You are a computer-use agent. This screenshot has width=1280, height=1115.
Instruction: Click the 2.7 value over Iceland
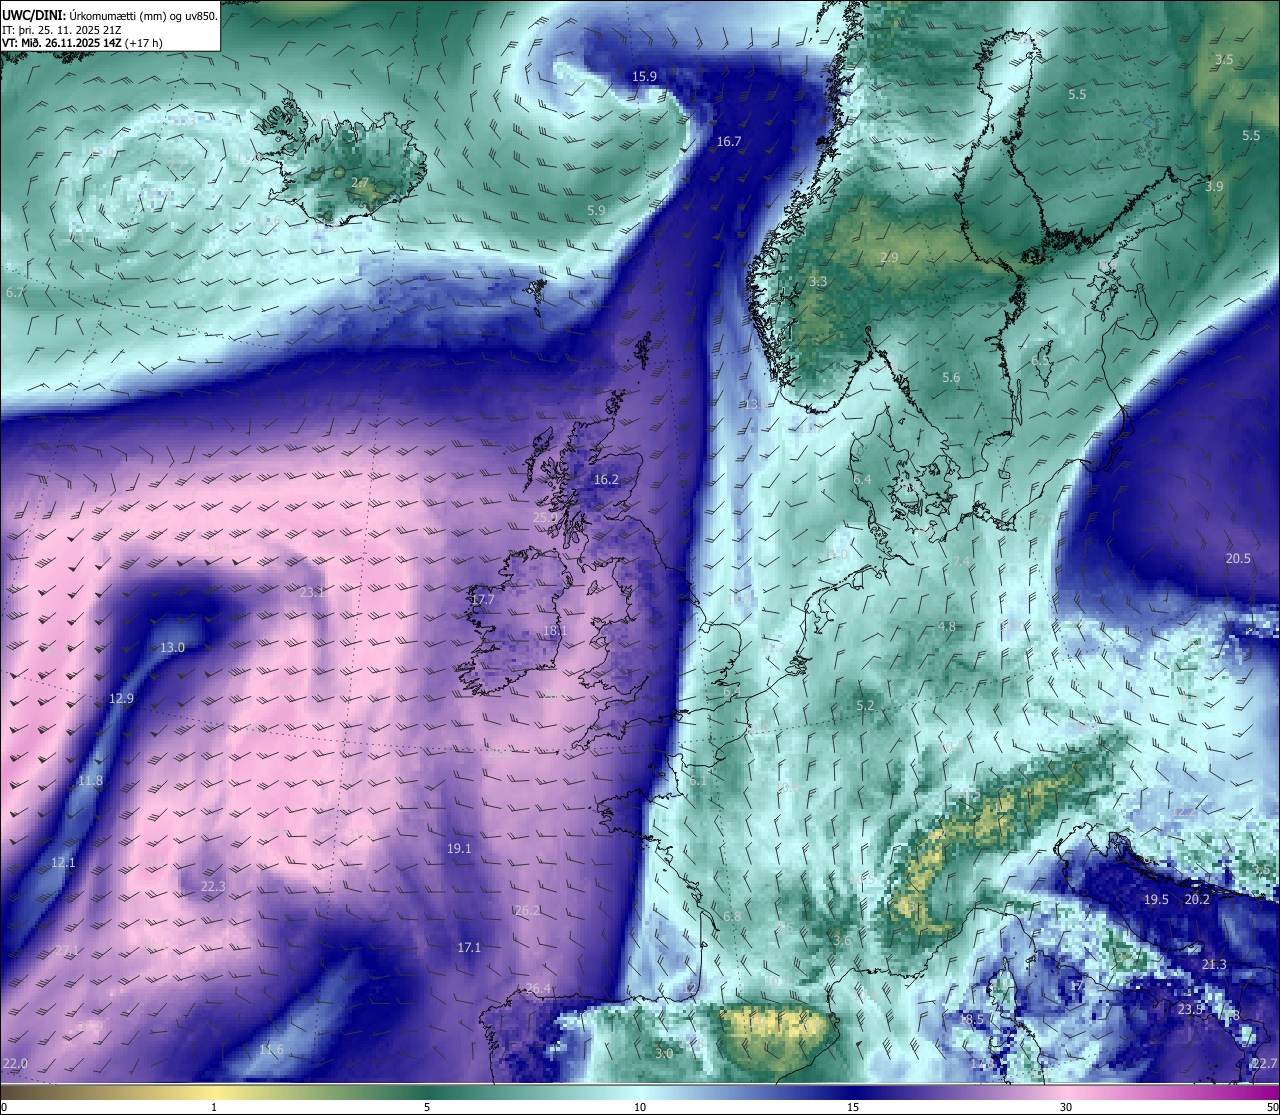click(x=360, y=183)
